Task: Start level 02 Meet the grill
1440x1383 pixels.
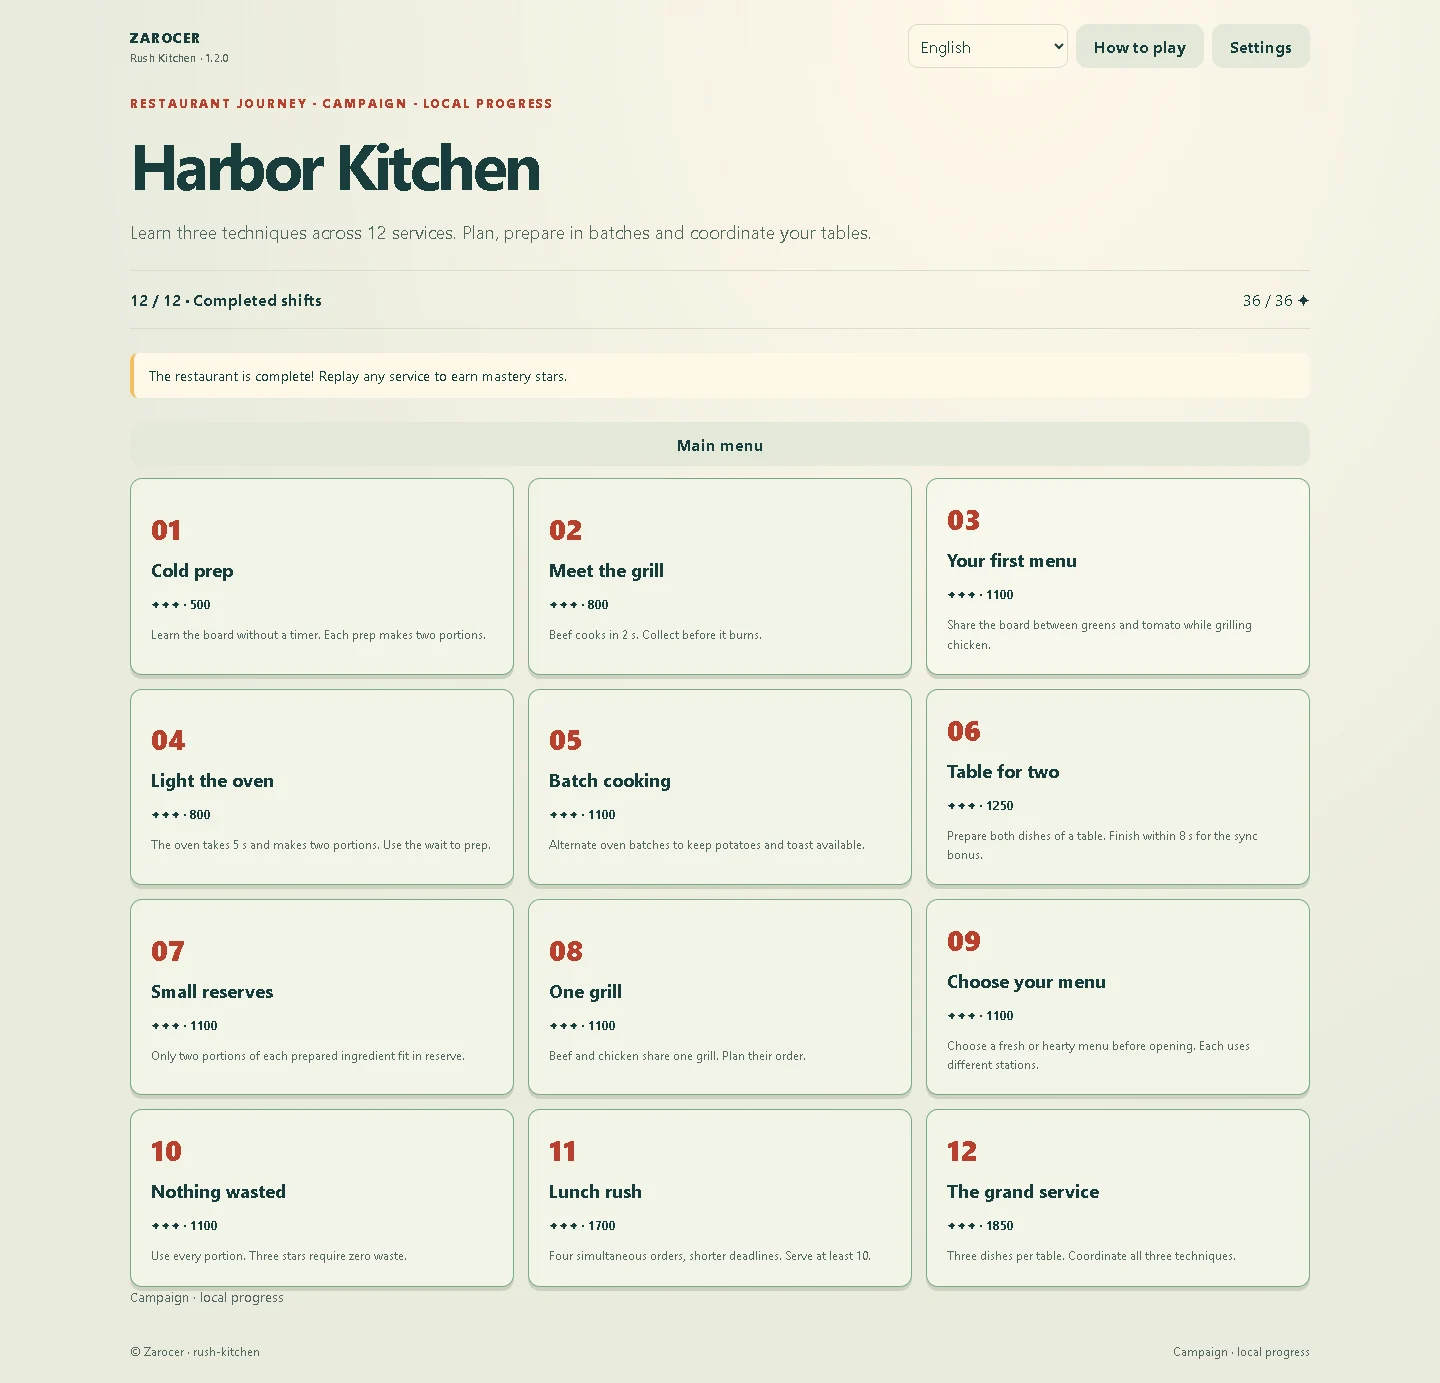Action: pyautogui.click(x=720, y=577)
